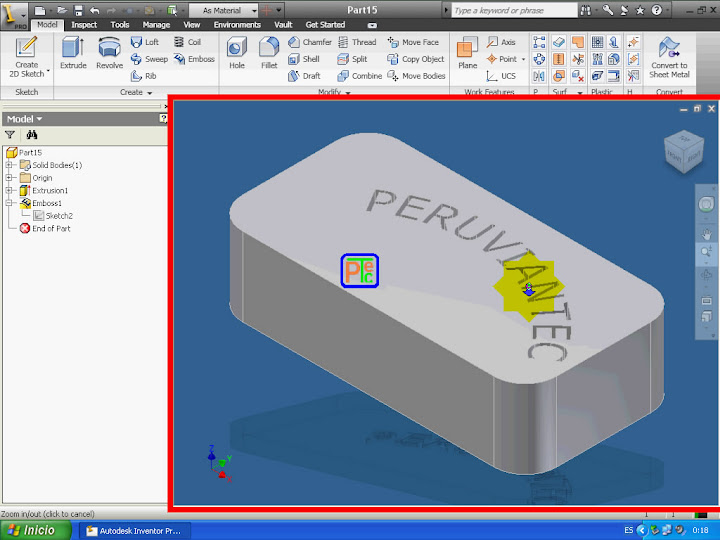Click the ES language indicator in tray
720x540 pixels.
point(629,530)
